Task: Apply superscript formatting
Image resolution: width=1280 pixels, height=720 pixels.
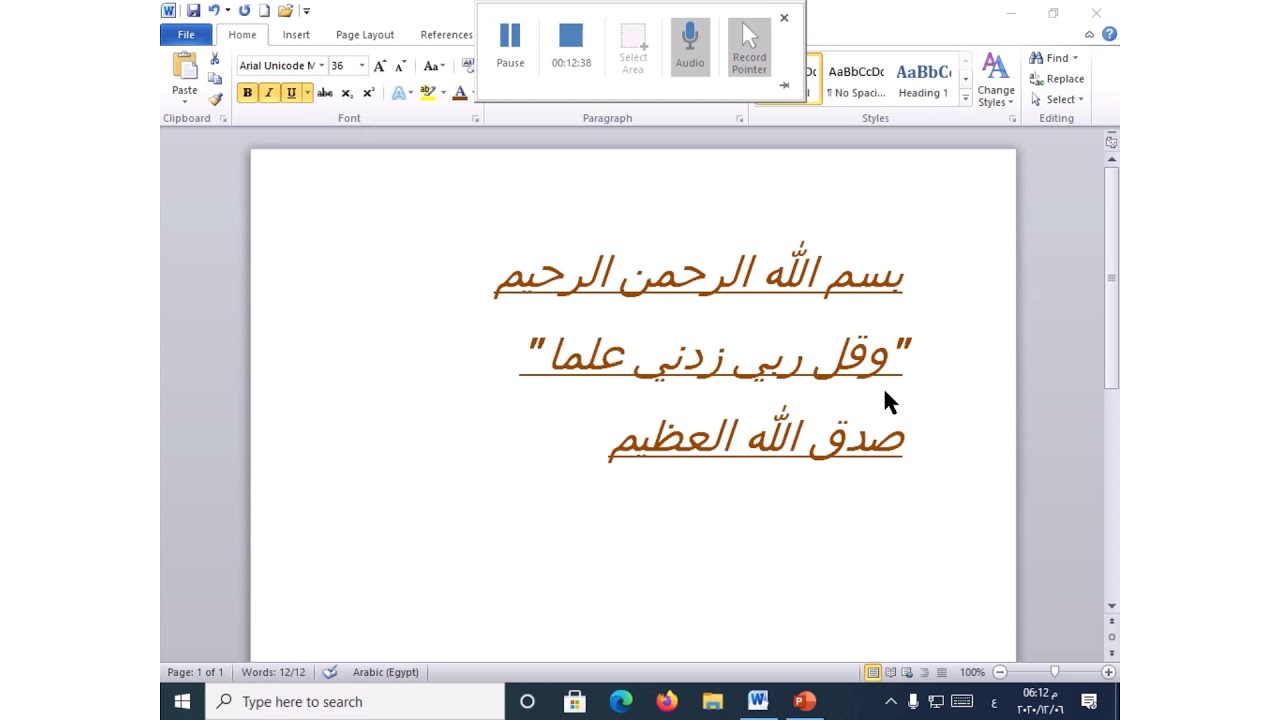Action: point(368,93)
